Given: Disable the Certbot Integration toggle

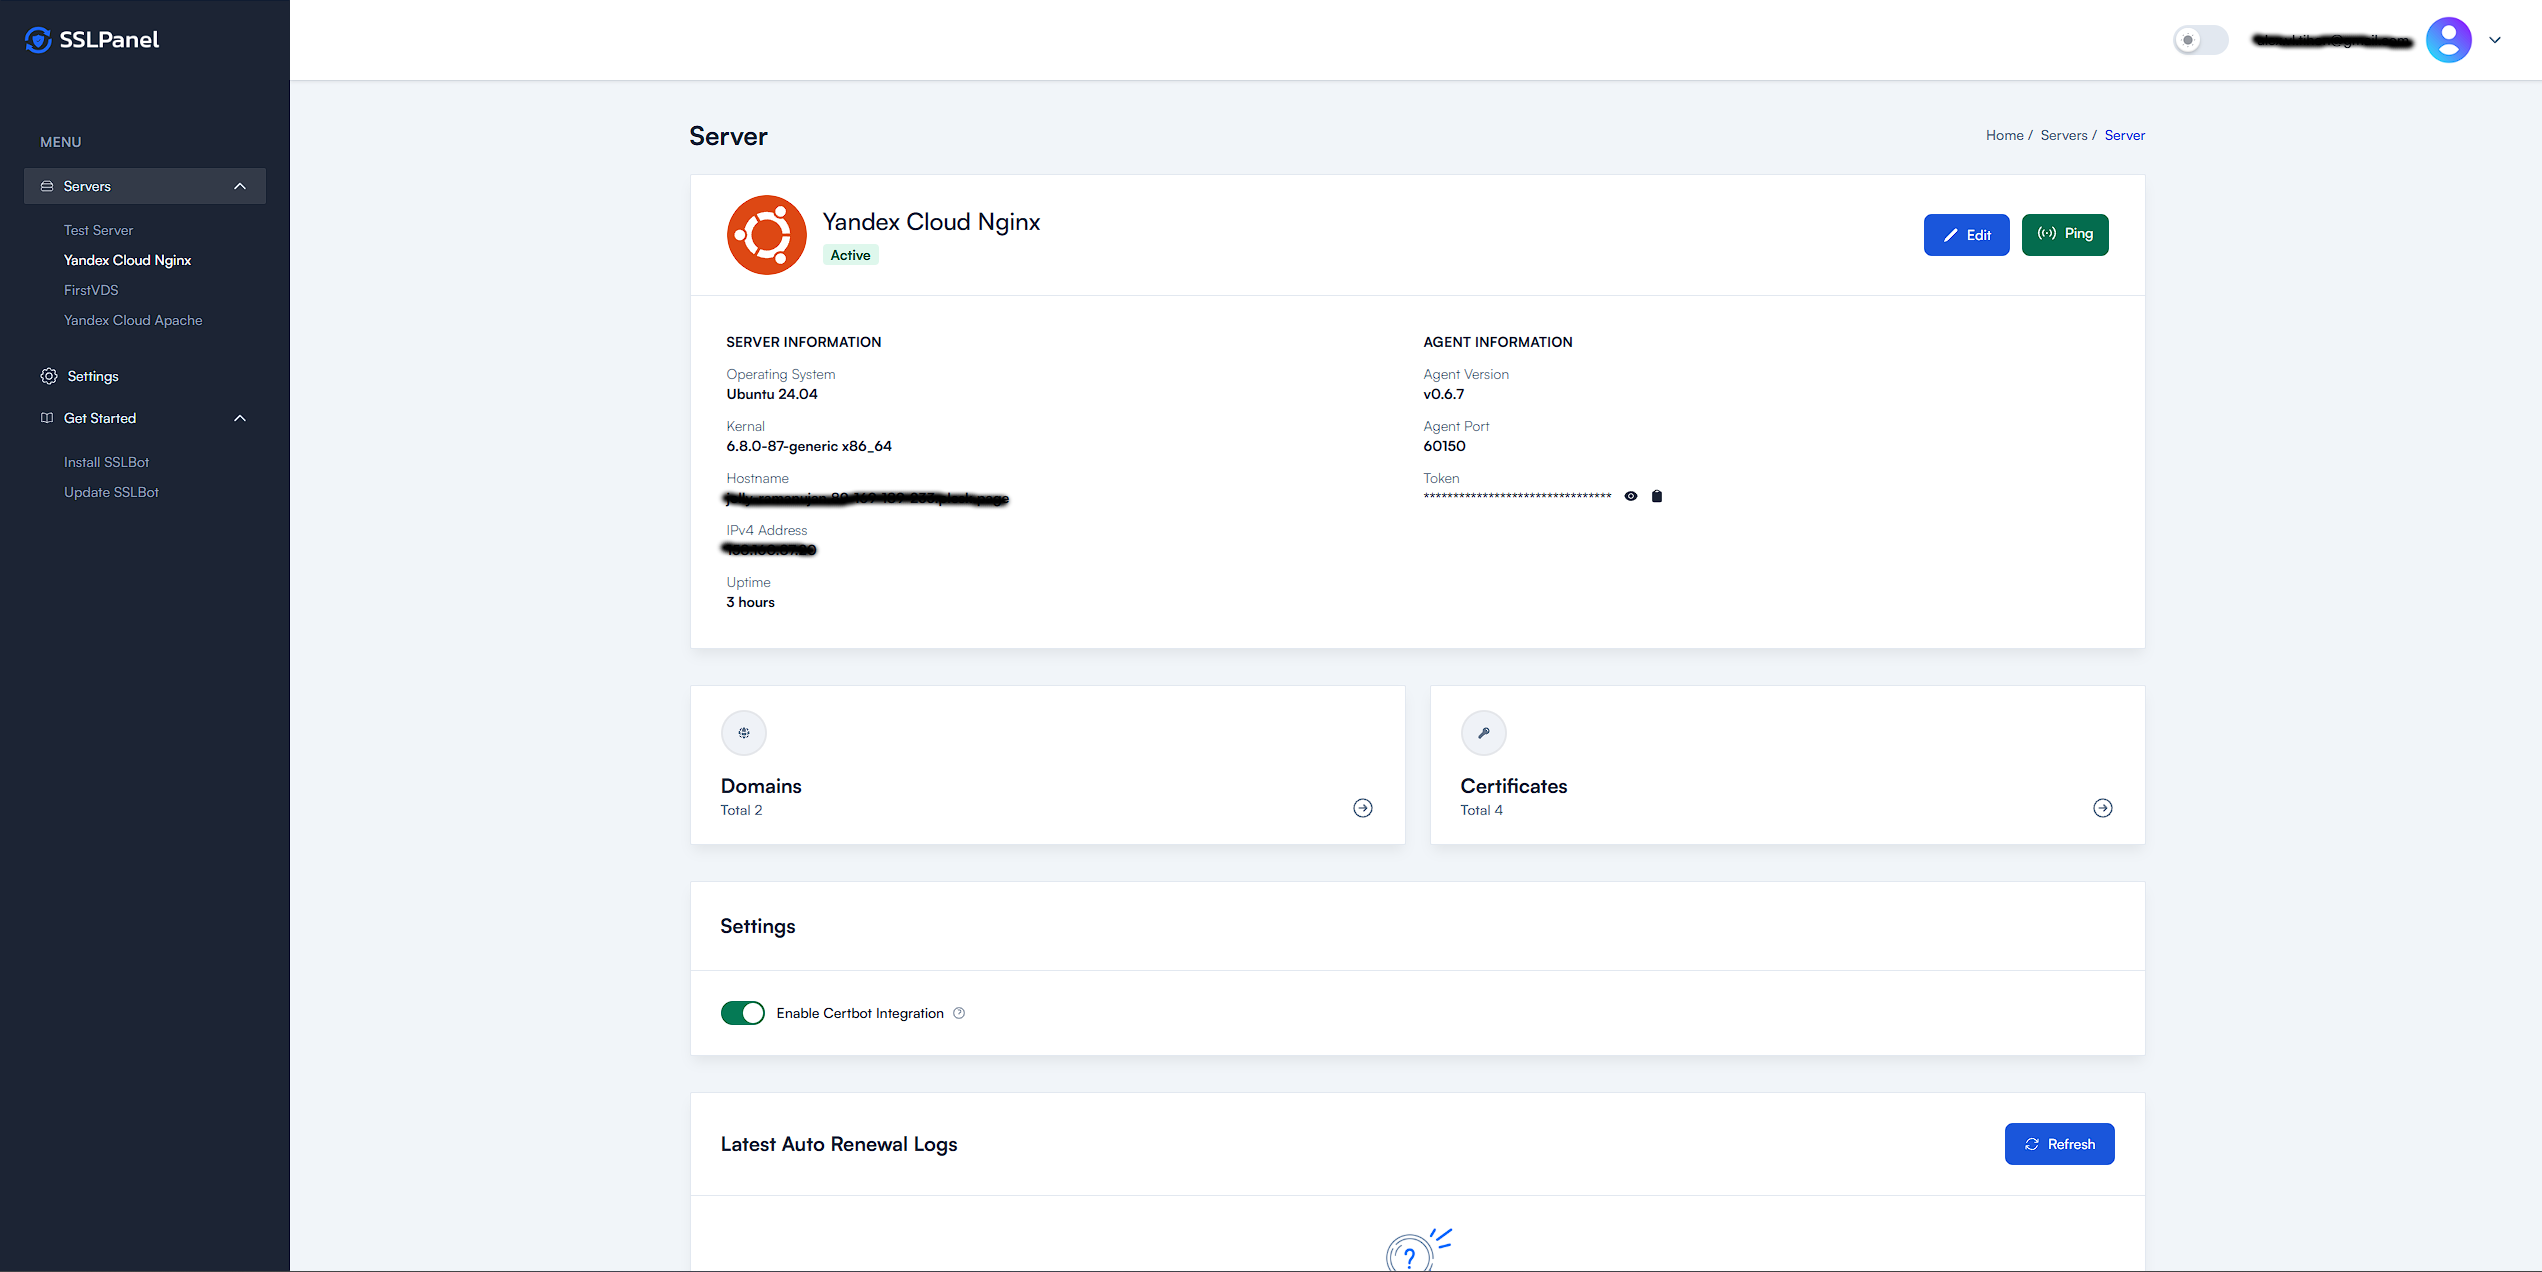Looking at the screenshot, I should pos(742,1013).
